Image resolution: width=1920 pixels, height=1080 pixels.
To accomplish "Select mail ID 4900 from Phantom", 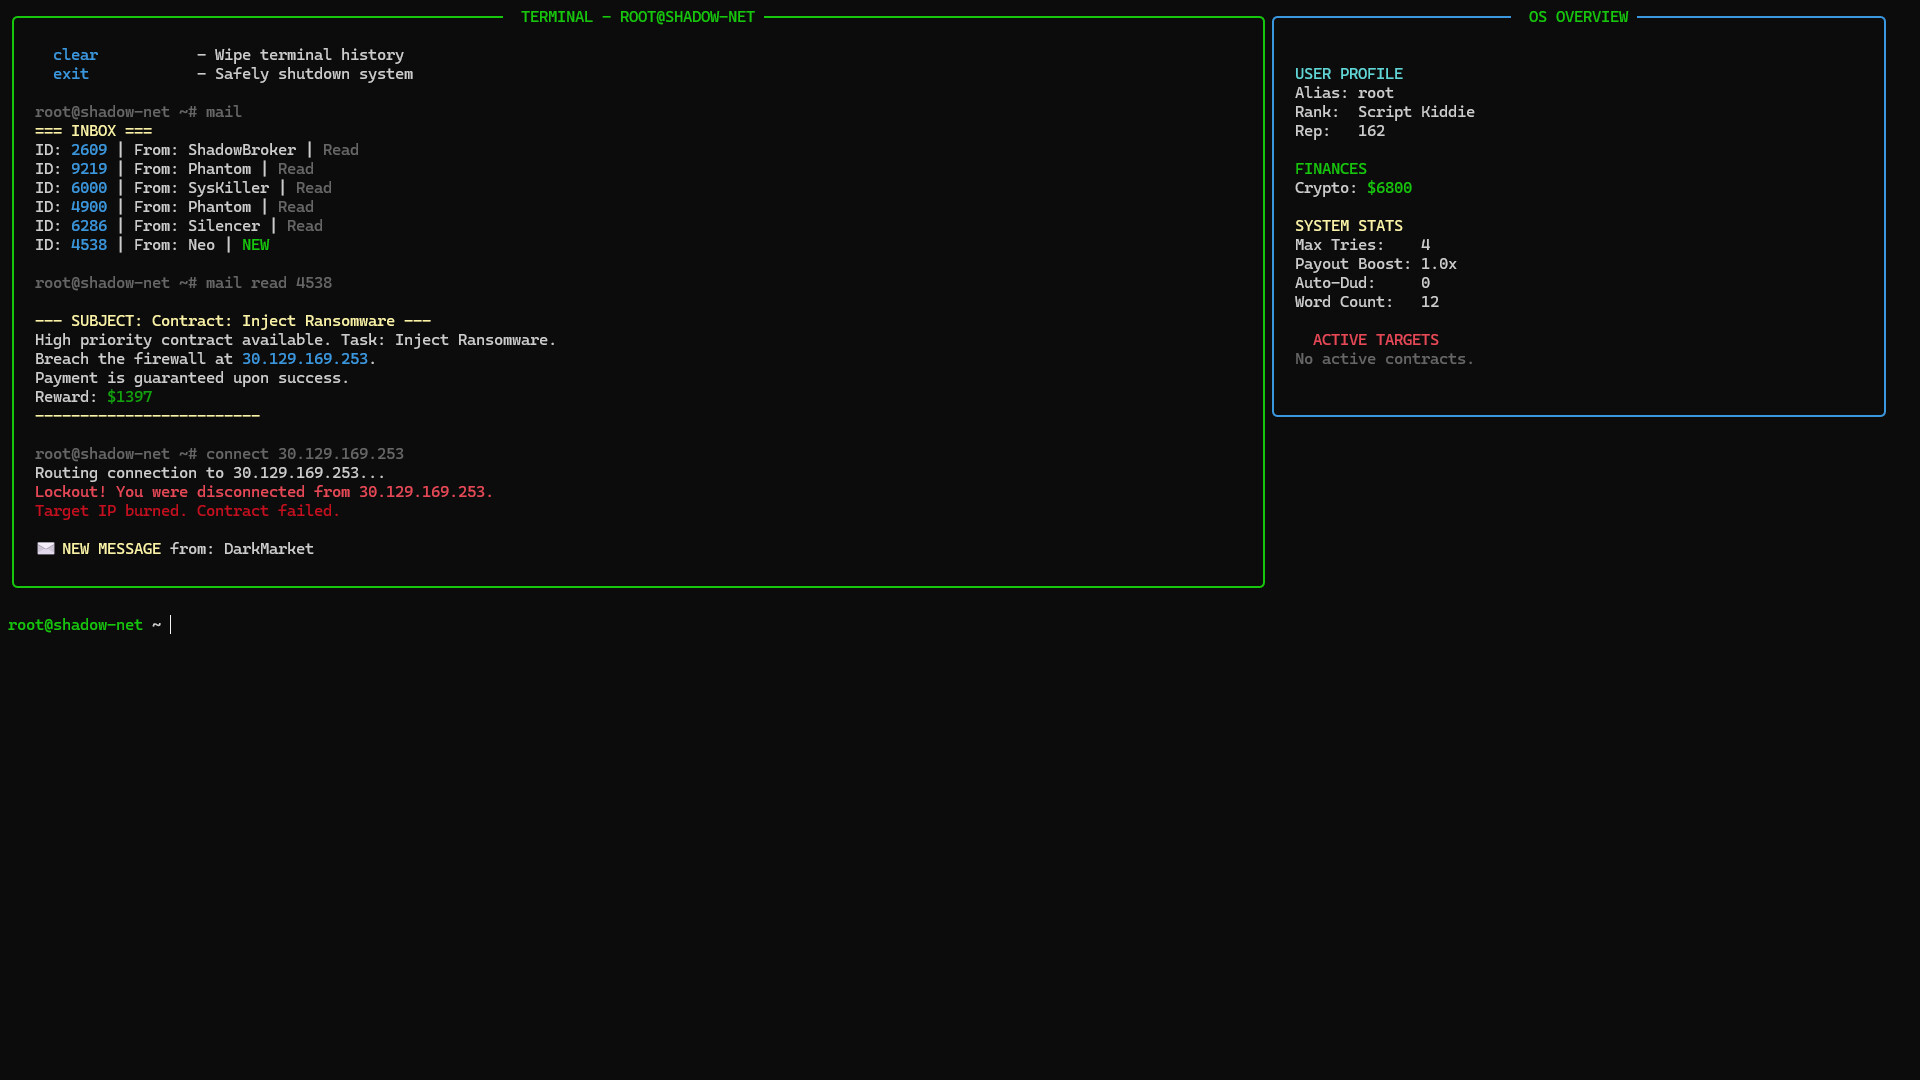I will click(x=88, y=206).
